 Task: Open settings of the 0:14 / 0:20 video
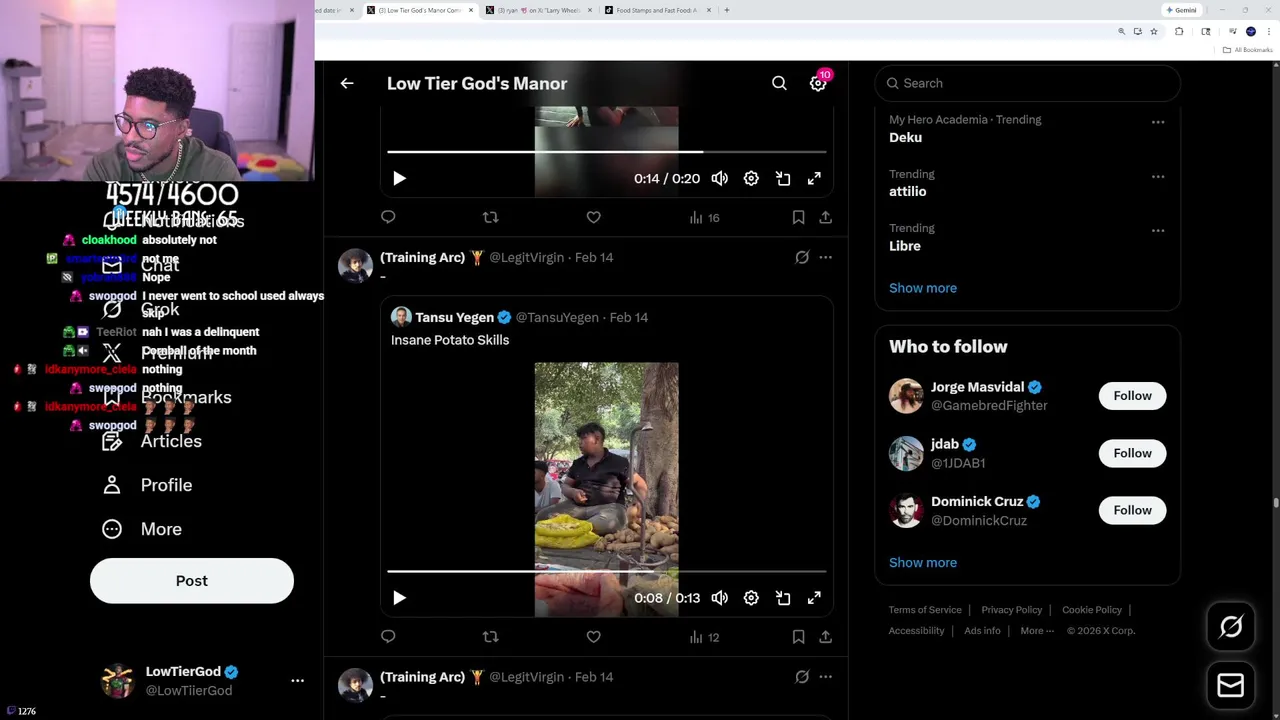[x=751, y=178]
